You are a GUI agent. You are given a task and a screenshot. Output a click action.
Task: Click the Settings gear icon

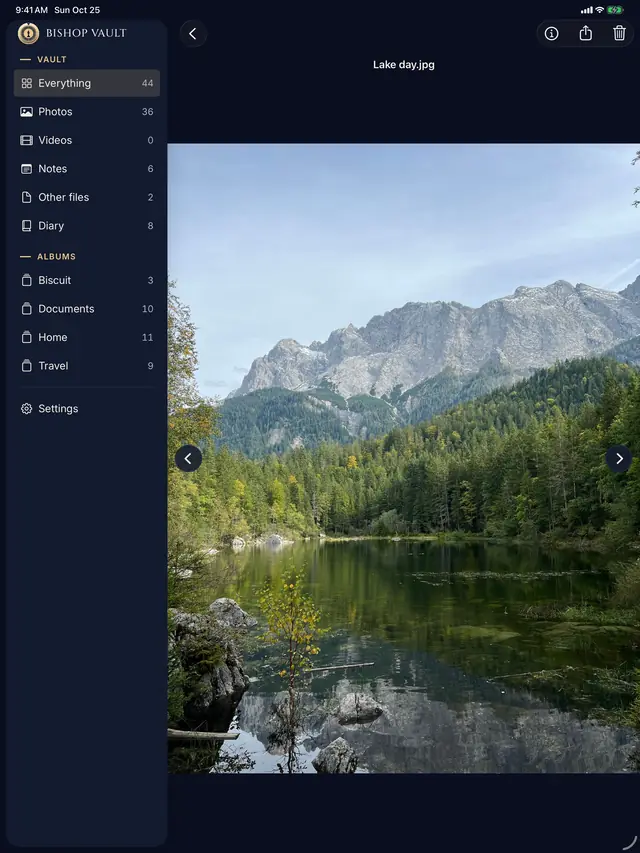pos(26,409)
